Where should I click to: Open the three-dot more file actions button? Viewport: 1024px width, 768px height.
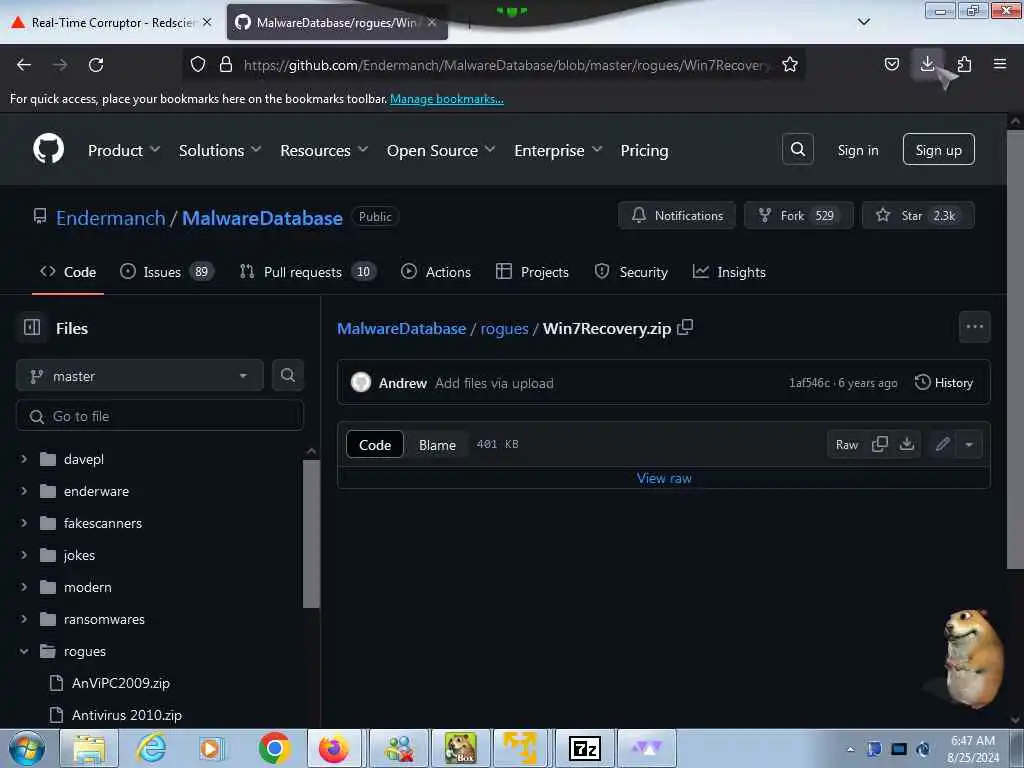click(974, 327)
